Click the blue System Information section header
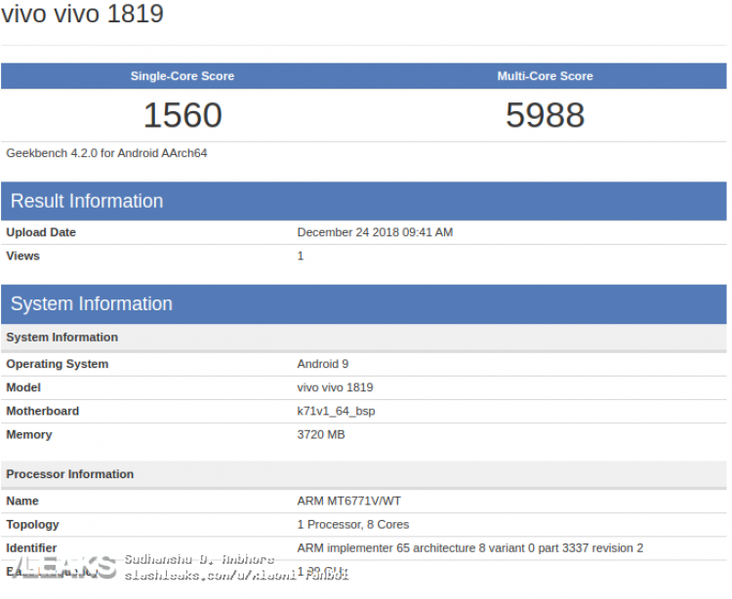The width and height of the screenshot is (732, 599). pos(364,304)
